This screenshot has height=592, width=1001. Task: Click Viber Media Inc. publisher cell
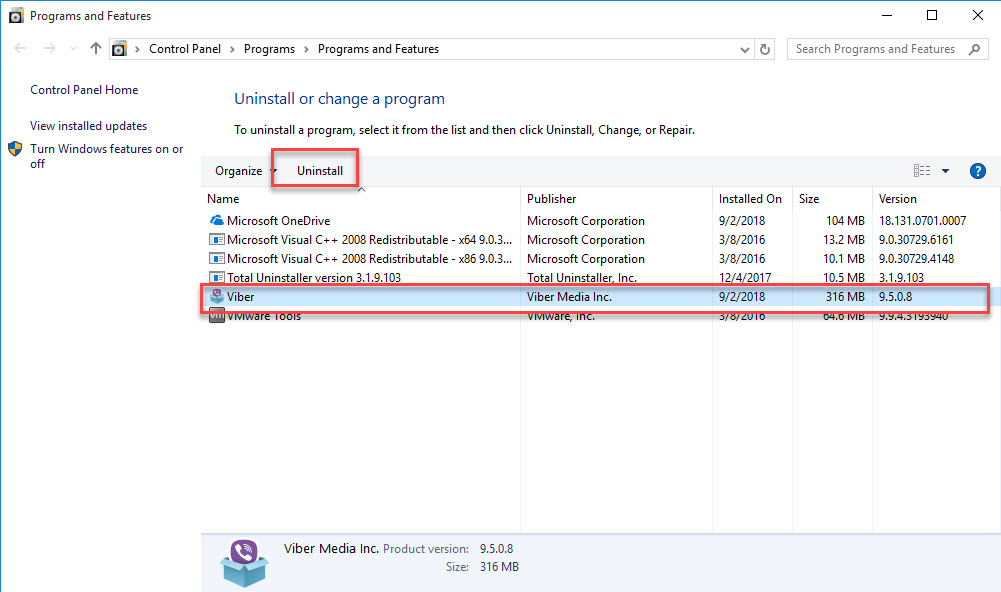tap(569, 297)
